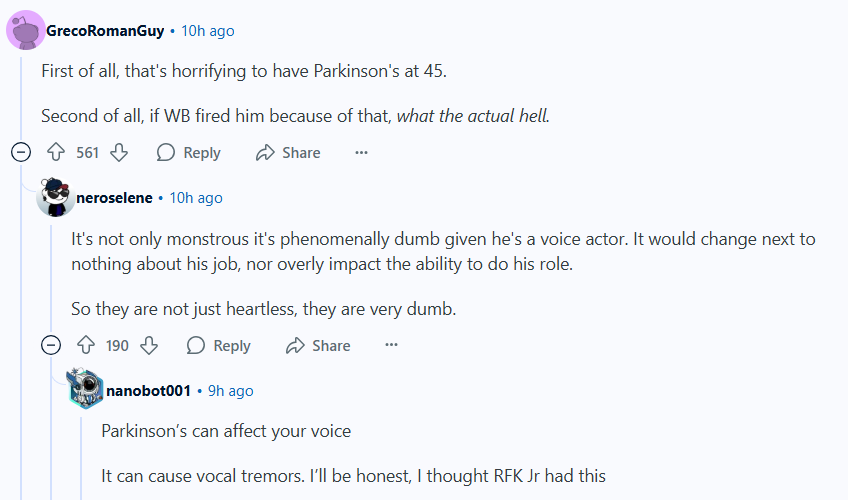Click neroselene's avatar image
This screenshot has height=500, width=848.
55,198
